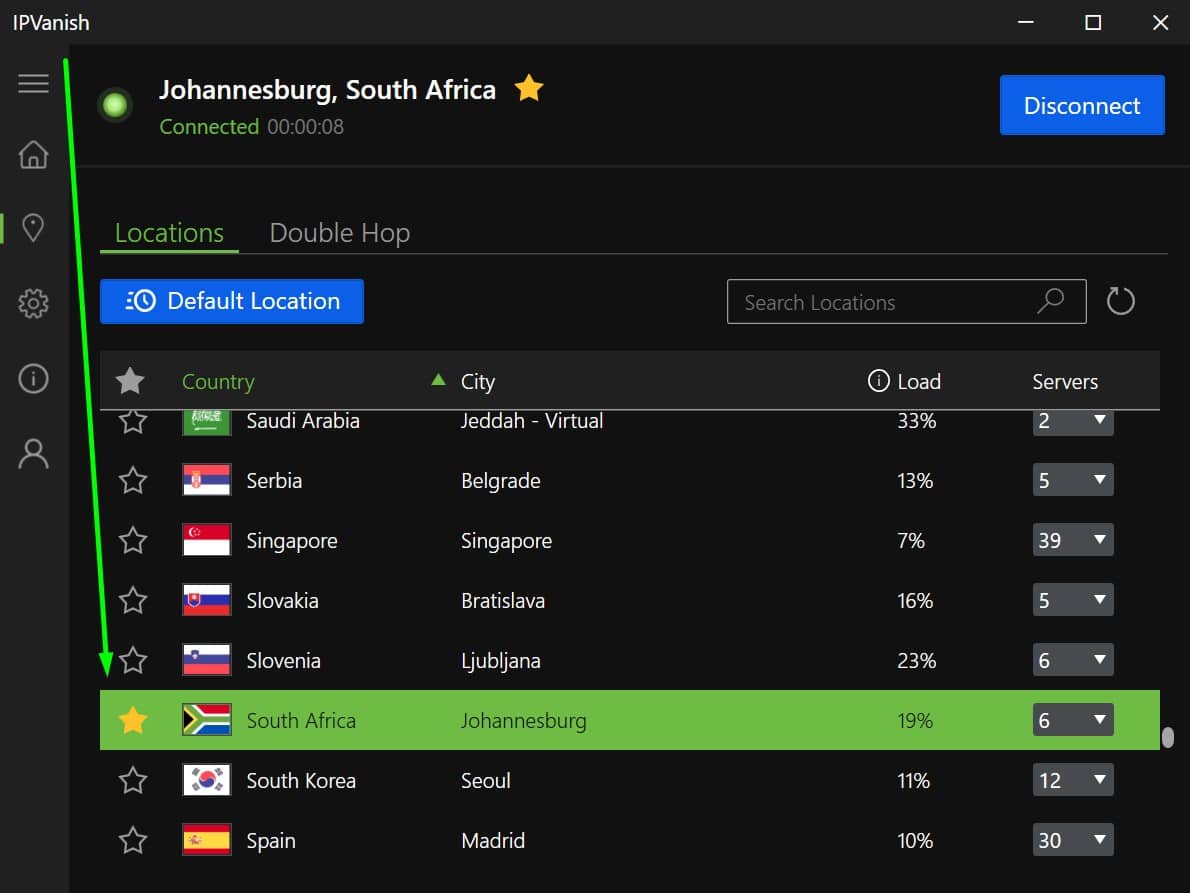Select the Bratislava city cell
Screen dimensions: 1190x893
point(503,600)
